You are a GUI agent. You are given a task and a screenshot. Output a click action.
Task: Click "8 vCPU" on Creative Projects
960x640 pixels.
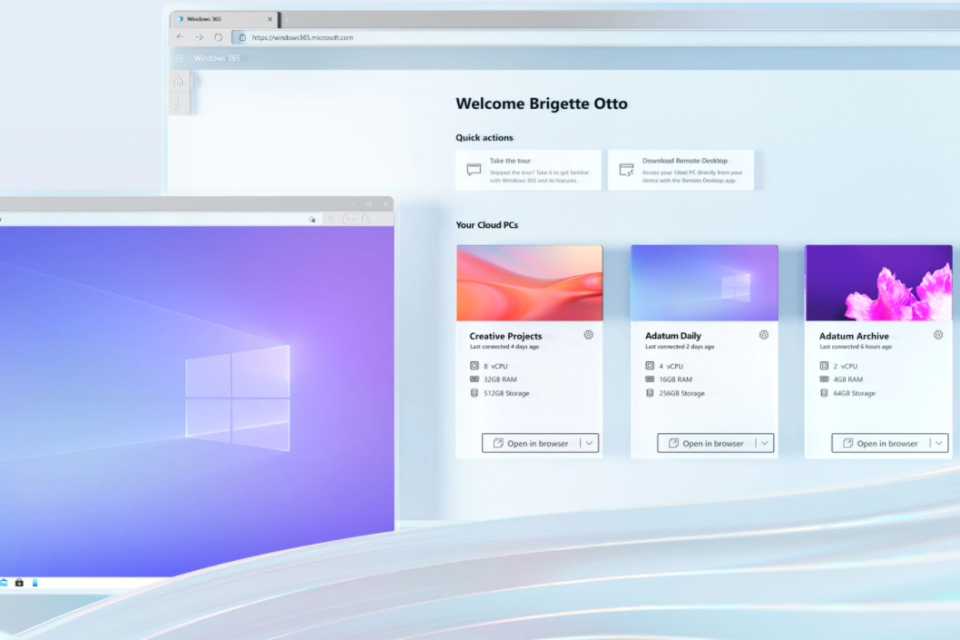pyautogui.click(x=495, y=366)
